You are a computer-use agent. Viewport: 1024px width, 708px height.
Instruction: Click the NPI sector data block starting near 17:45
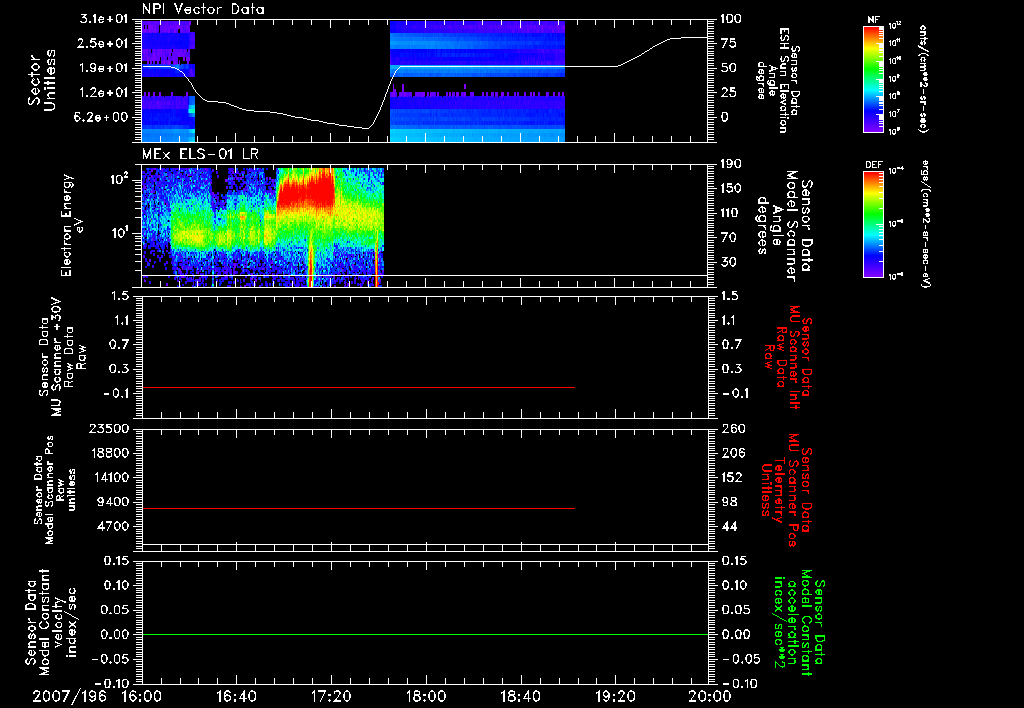(477, 80)
